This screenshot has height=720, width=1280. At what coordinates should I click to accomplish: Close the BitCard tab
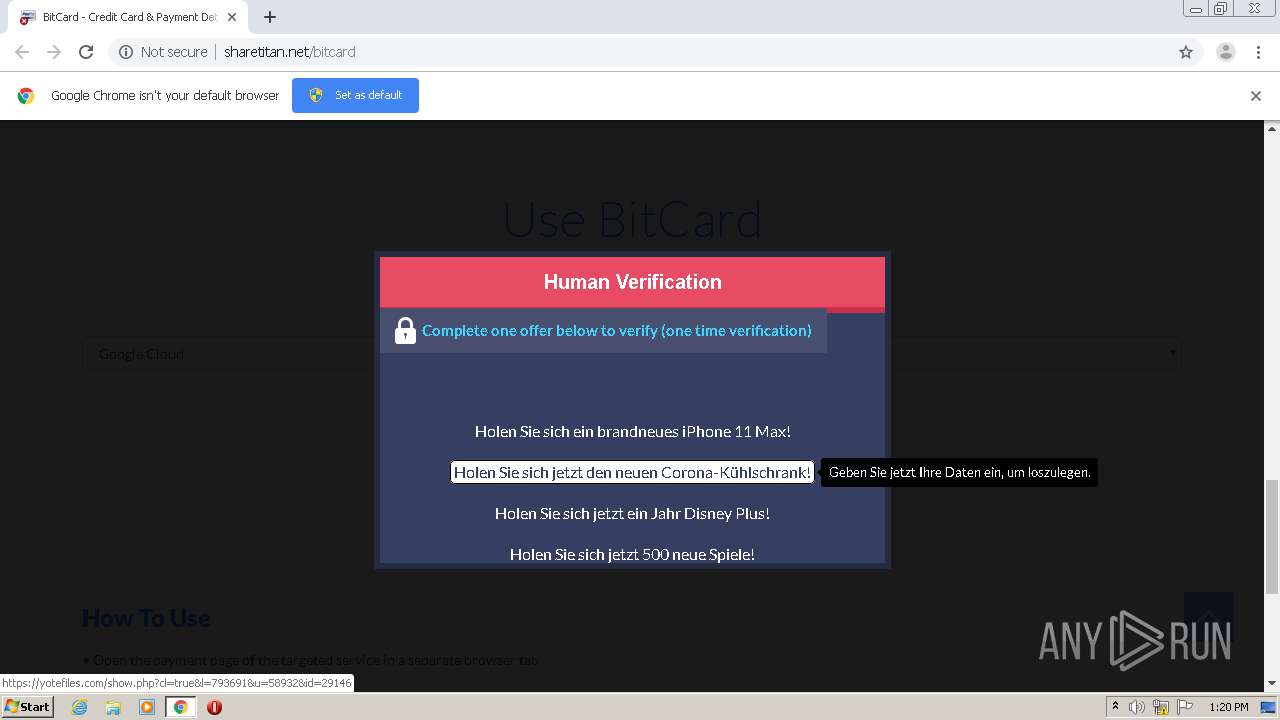(x=232, y=17)
